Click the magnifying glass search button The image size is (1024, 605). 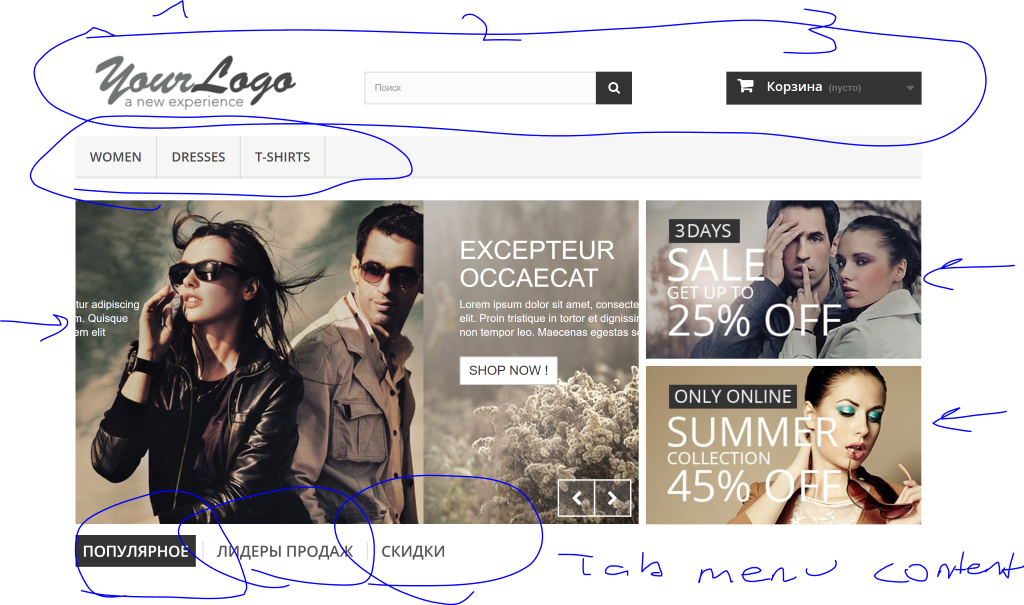coord(614,88)
